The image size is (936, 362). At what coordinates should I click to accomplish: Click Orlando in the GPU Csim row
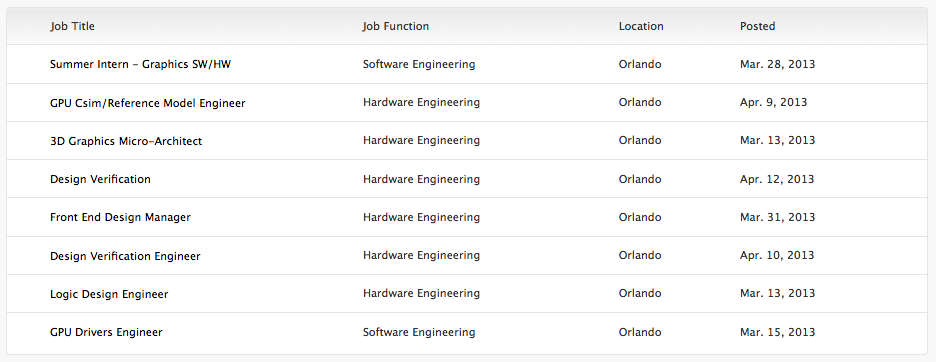tap(640, 102)
